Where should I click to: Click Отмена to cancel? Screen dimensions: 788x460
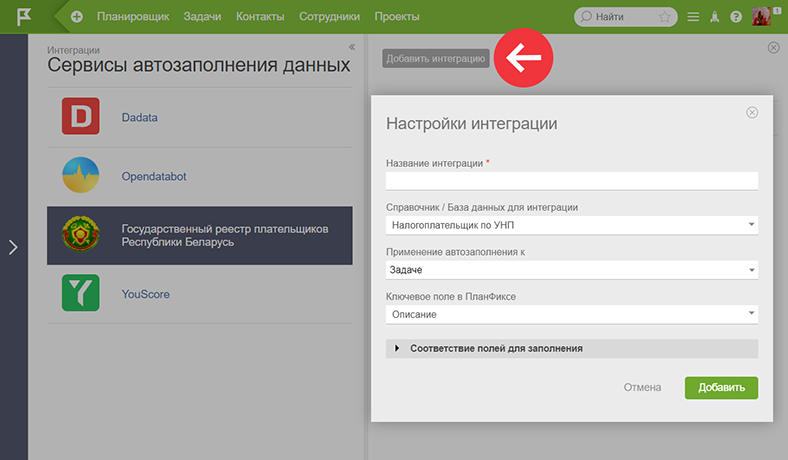point(642,387)
